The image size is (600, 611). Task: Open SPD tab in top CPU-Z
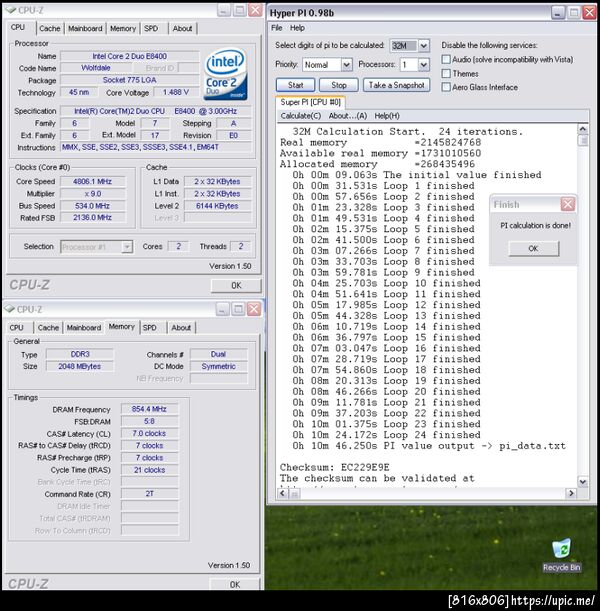click(151, 28)
